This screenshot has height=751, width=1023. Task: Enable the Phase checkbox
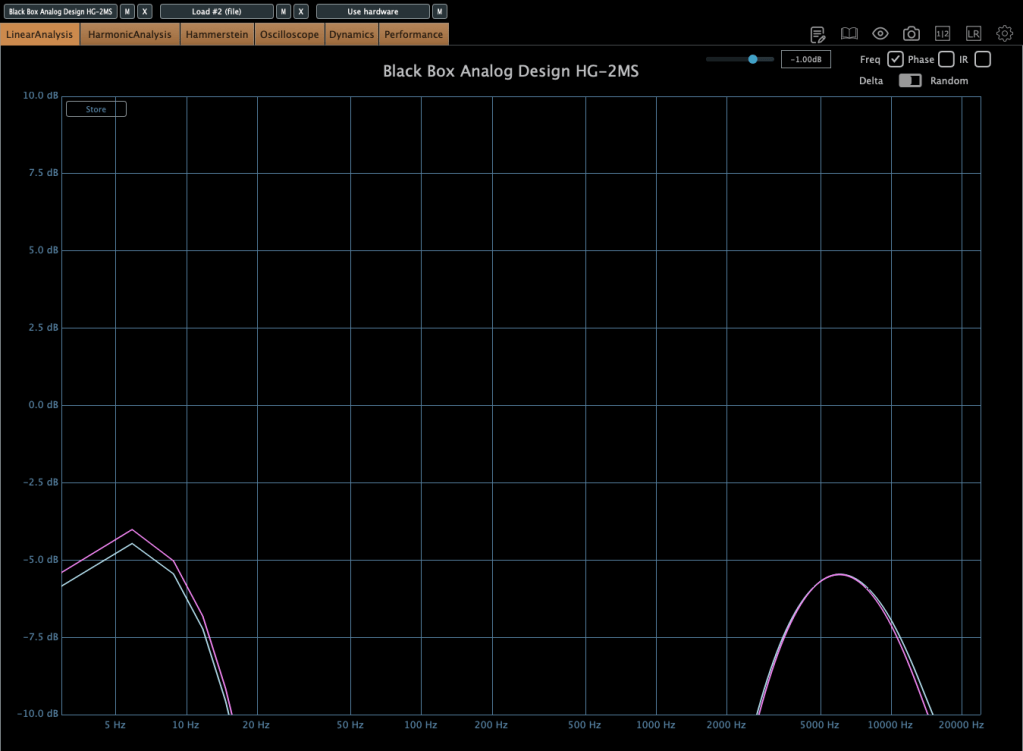946,59
